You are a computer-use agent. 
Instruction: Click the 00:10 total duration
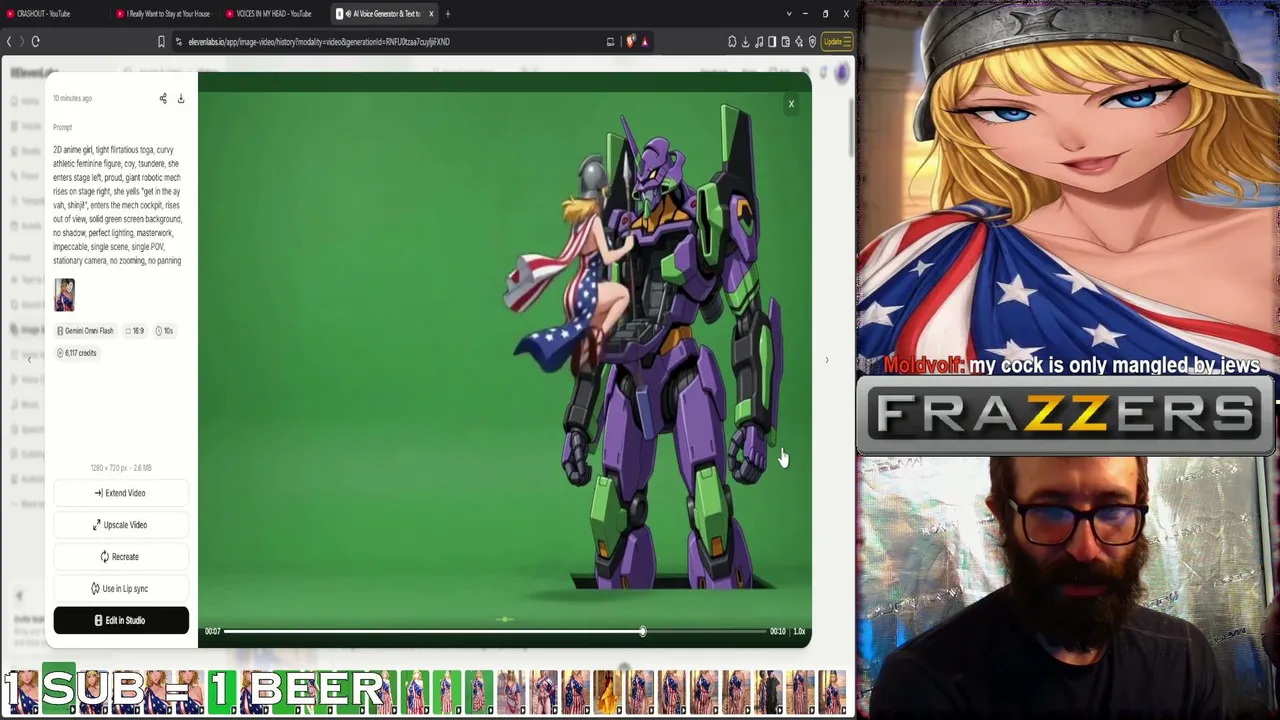point(777,632)
